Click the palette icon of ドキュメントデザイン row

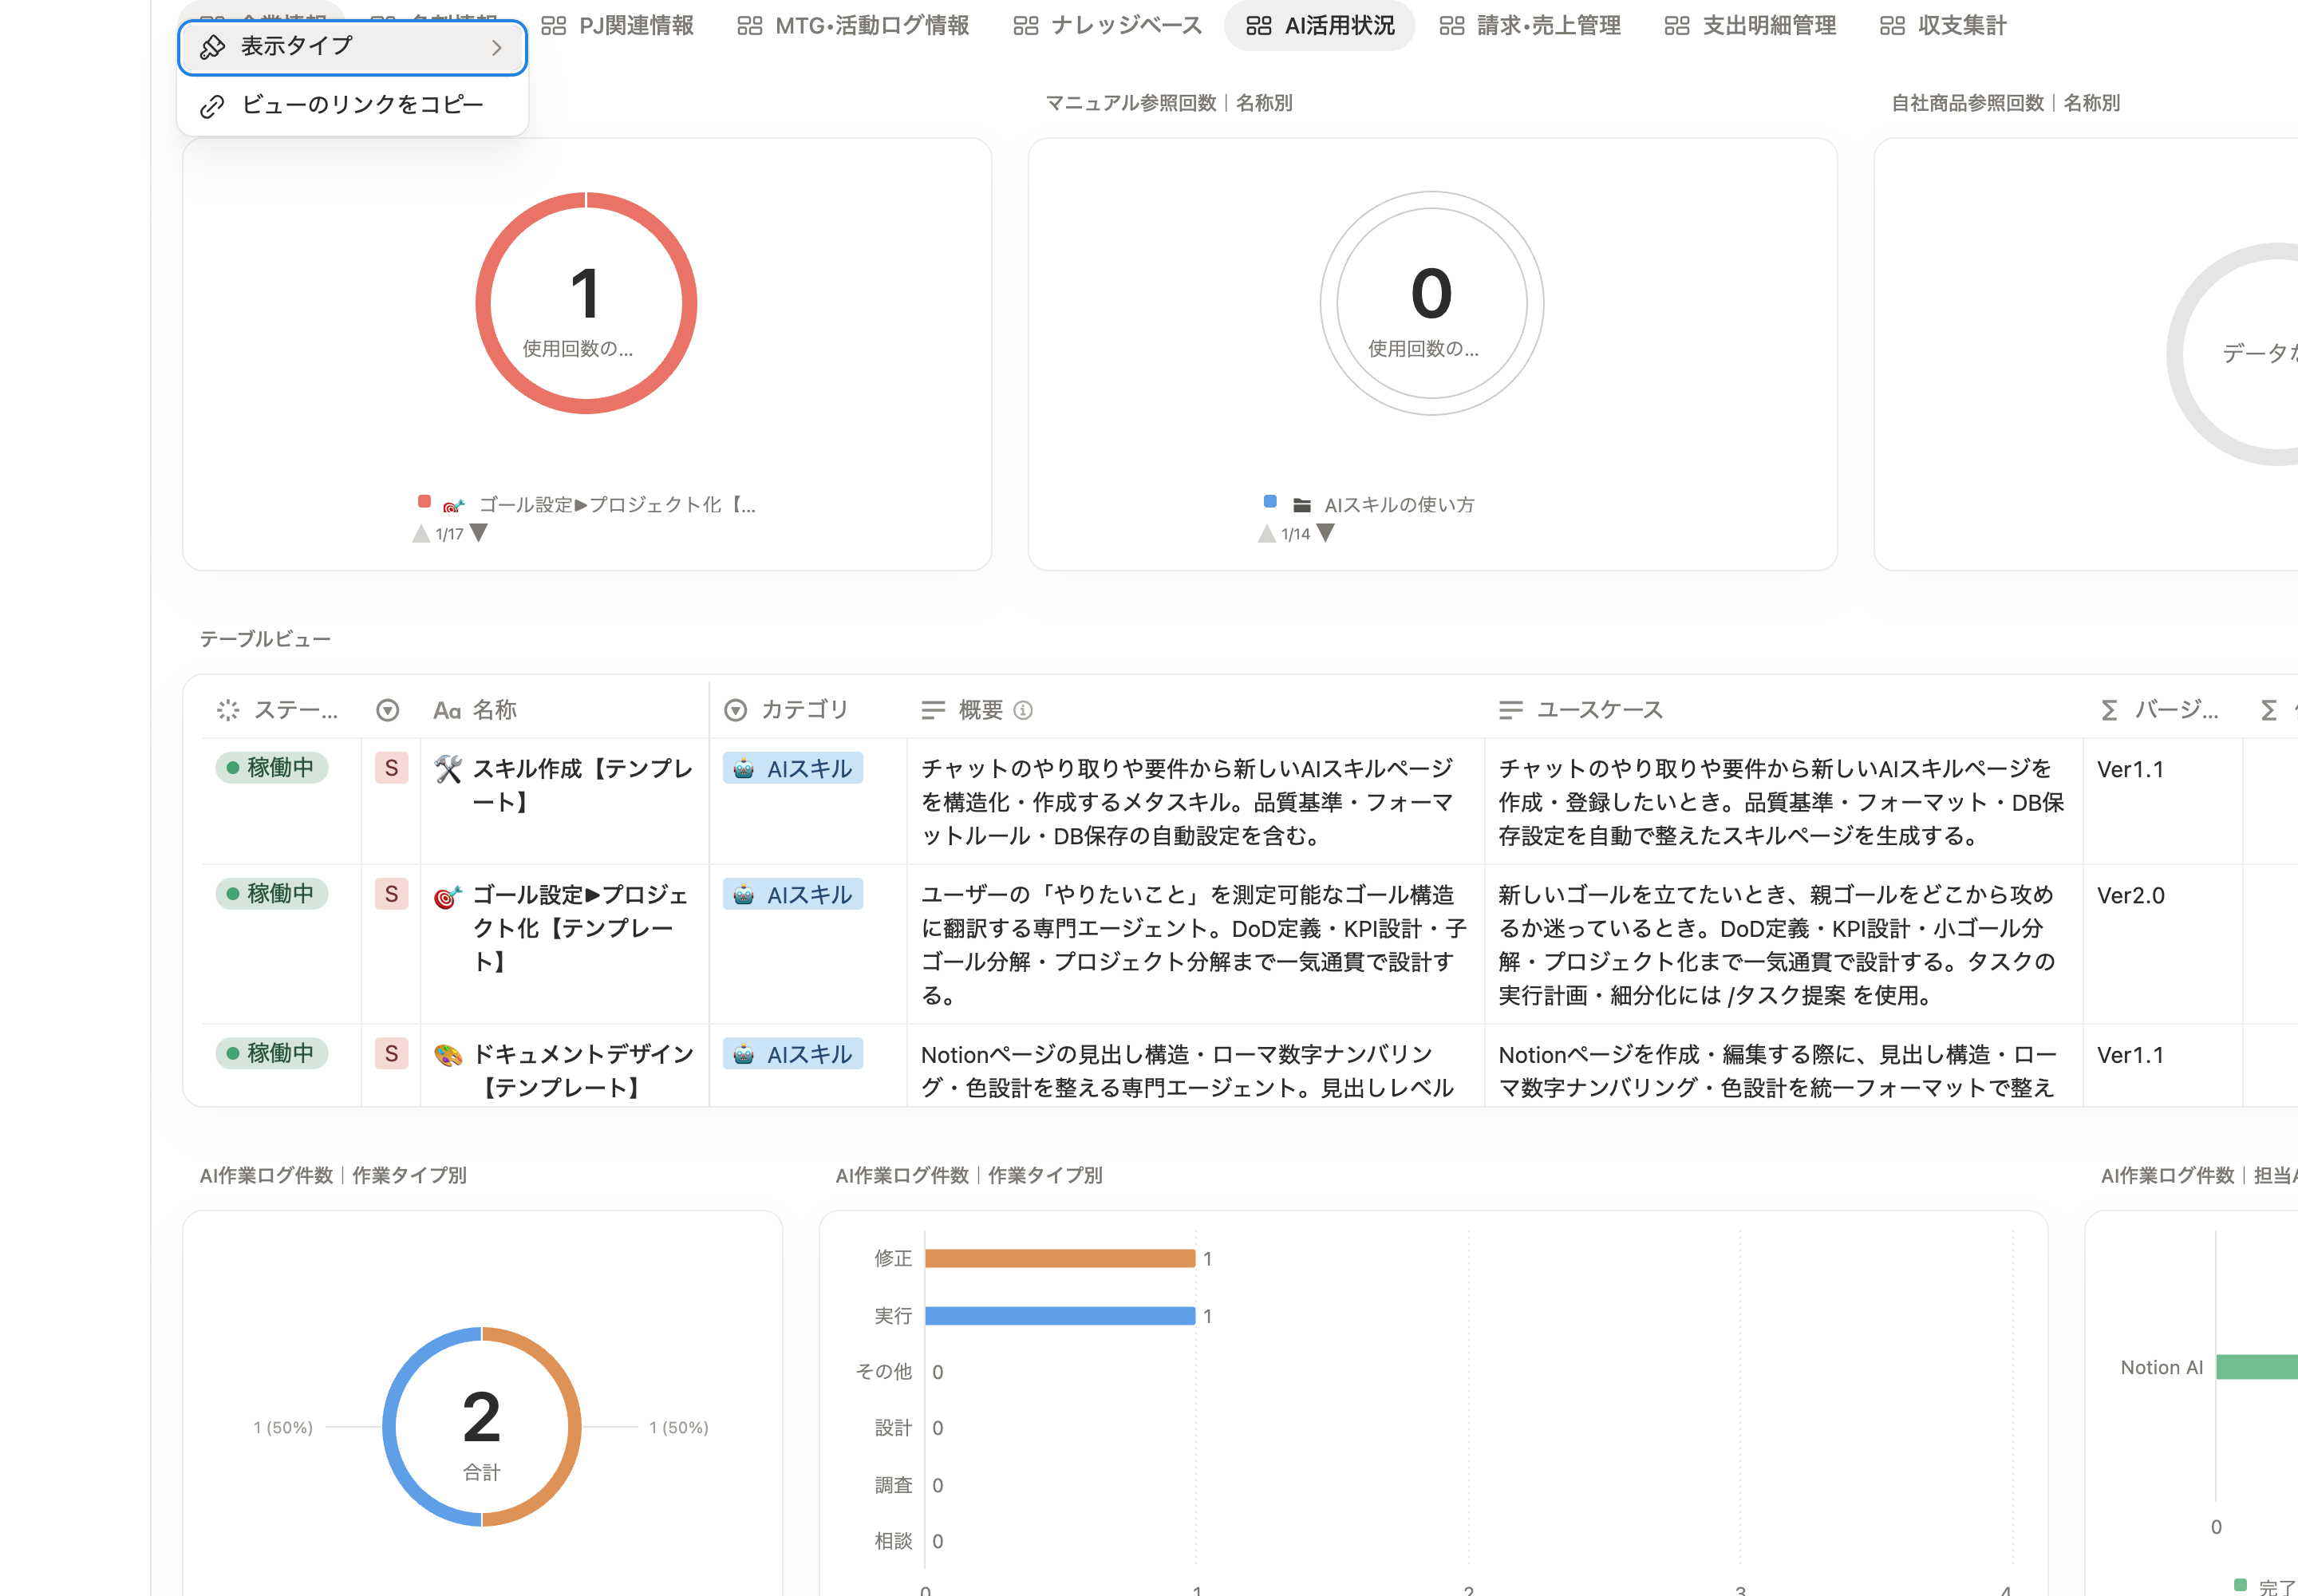point(448,1055)
